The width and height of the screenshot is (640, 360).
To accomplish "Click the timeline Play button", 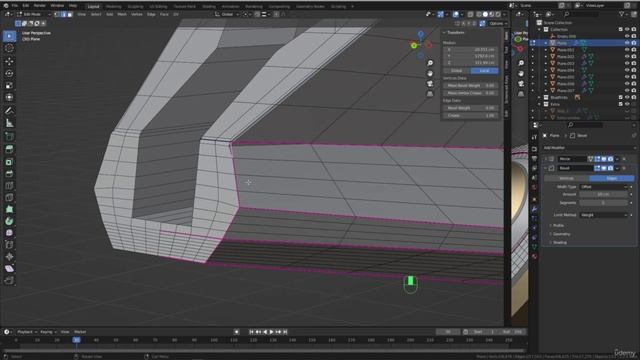I will [x=271, y=332].
